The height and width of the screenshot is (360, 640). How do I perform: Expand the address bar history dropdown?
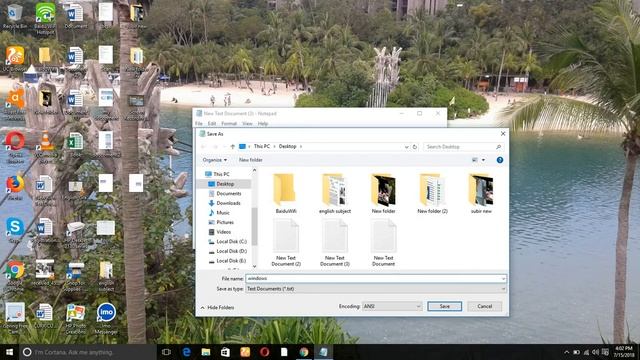[x=406, y=147]
